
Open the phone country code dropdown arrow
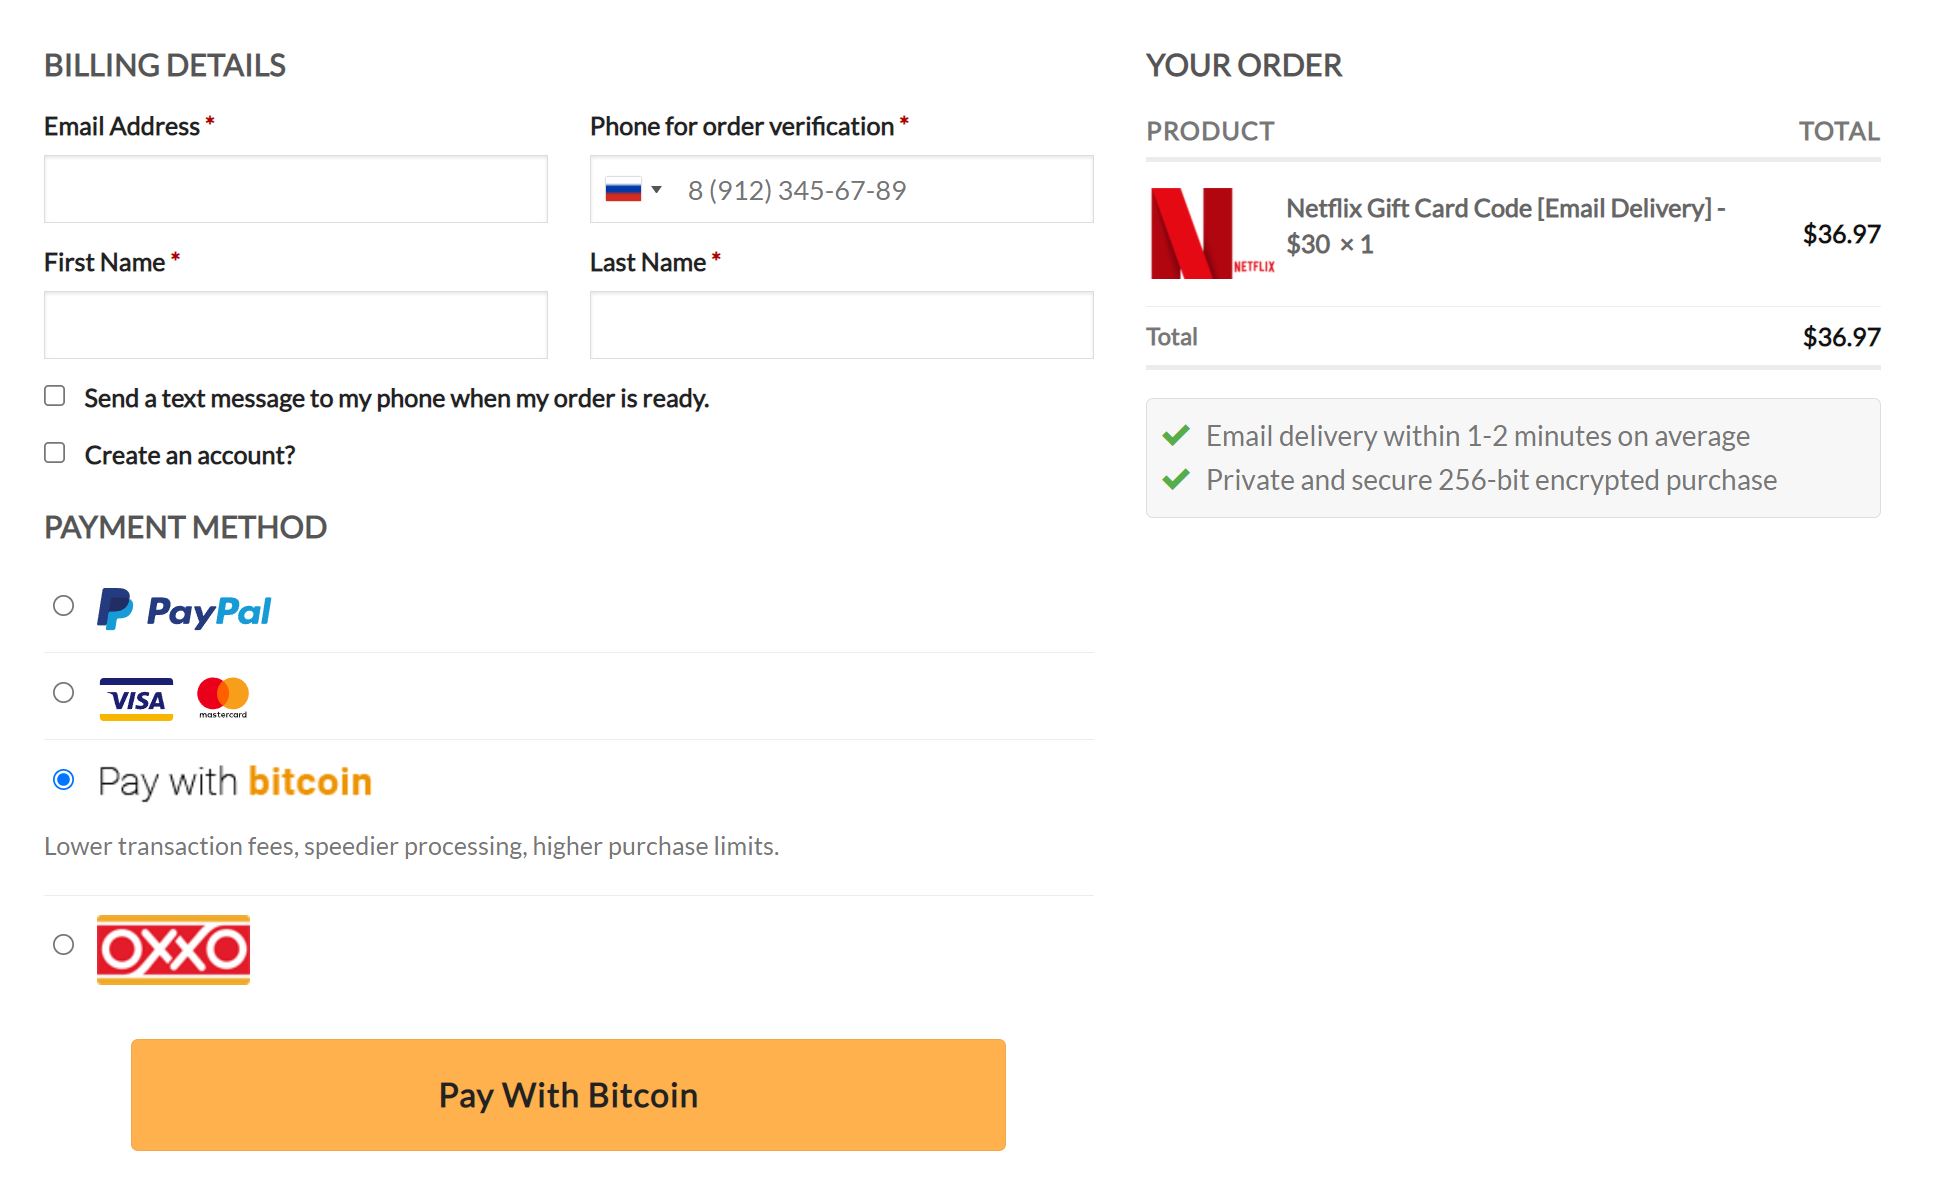[x=657, y=190]
